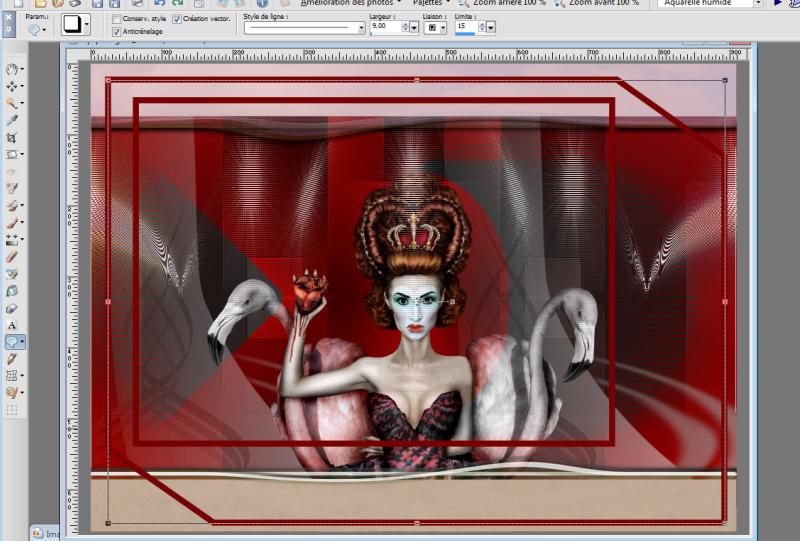This screenshot has height=541, width=800.
Task: Expand the Mesh Warp tool flyout arrow
Action: (22, 376)
